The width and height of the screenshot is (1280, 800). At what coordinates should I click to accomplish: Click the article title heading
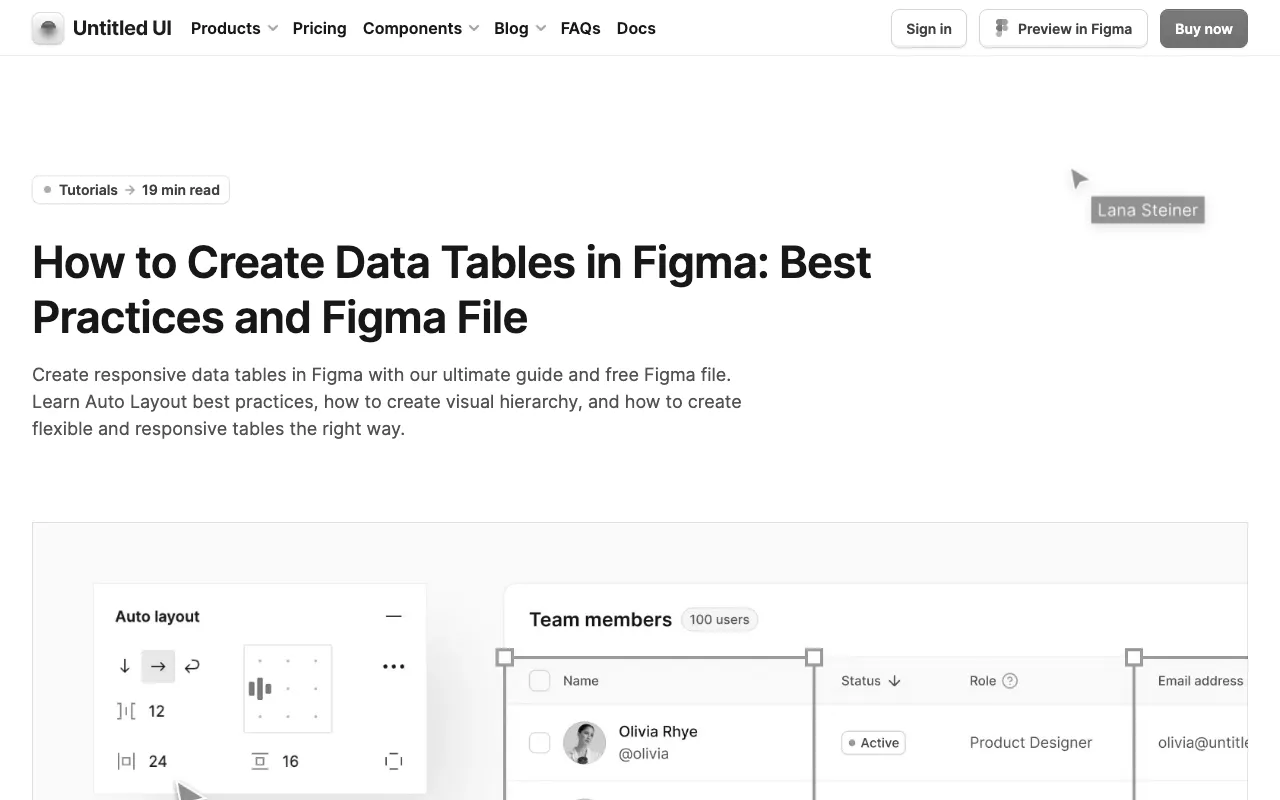(452, 290)
